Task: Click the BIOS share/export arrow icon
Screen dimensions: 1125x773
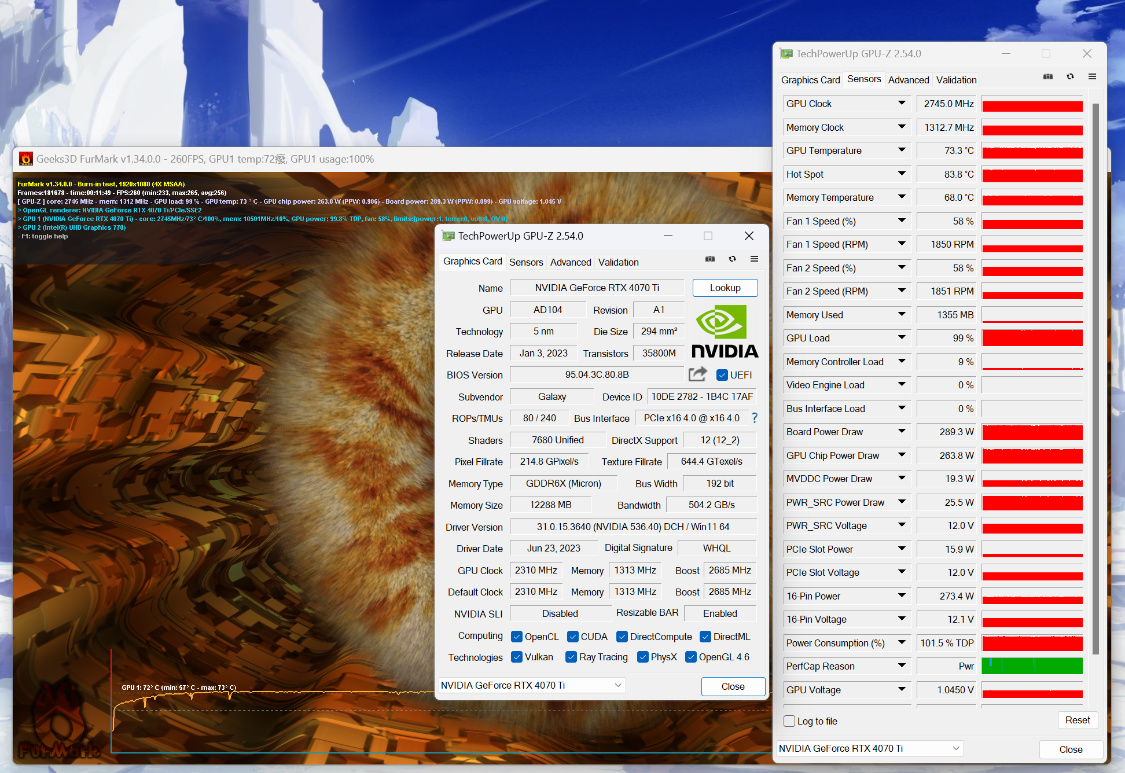Action: coord(697,374)
